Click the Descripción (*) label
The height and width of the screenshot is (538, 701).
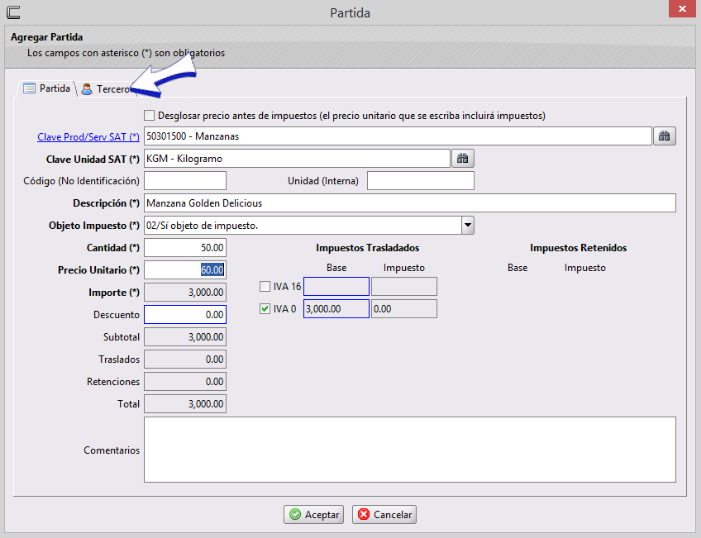pos(106,203)
